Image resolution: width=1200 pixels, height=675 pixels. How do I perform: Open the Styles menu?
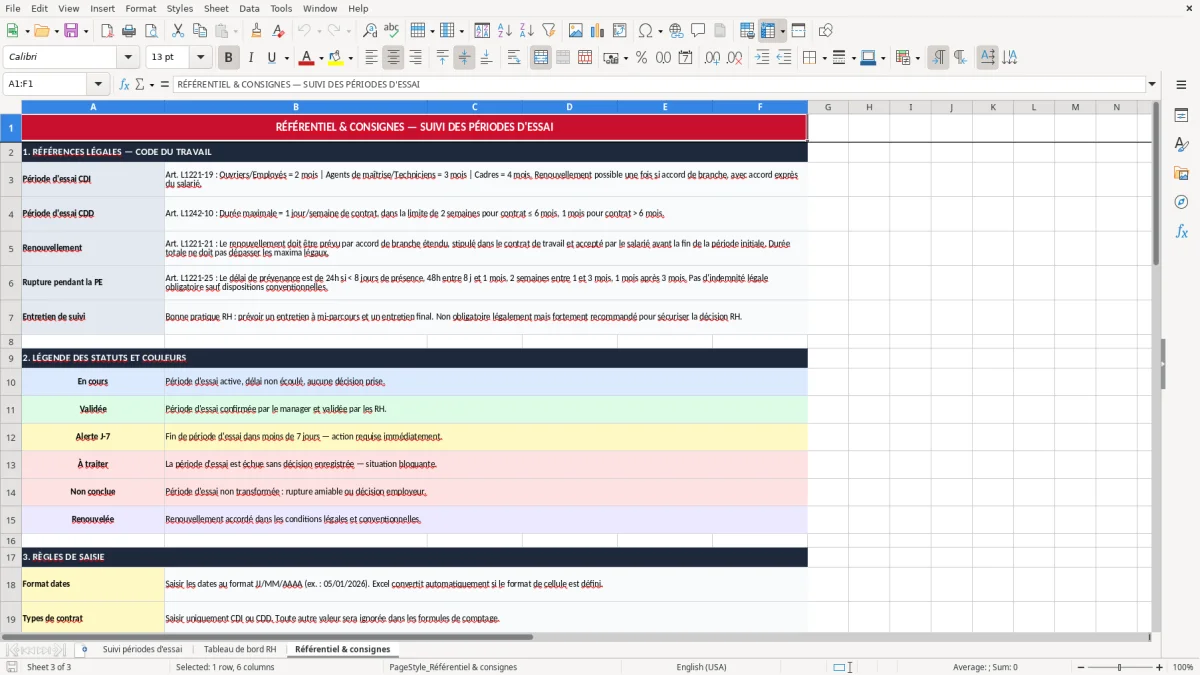180,8
